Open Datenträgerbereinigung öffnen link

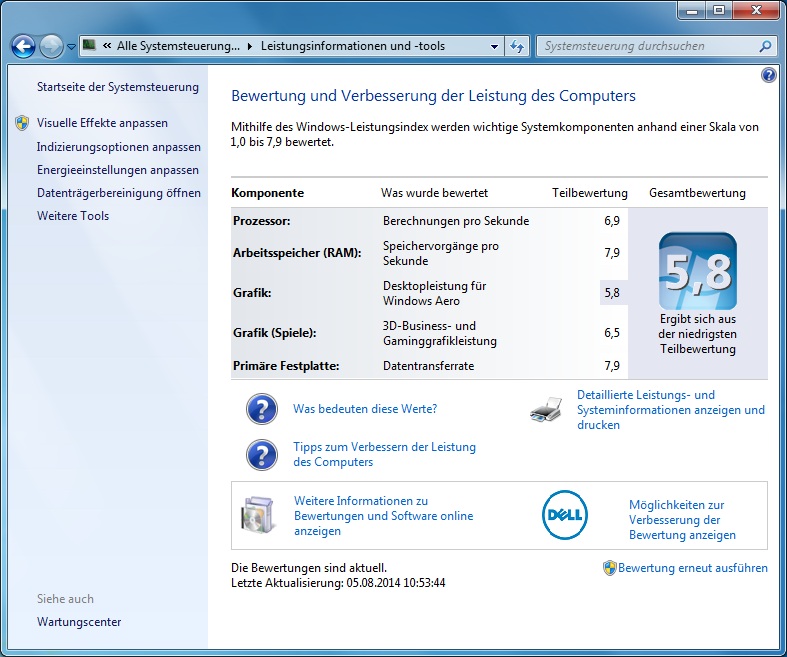point(118,193)
